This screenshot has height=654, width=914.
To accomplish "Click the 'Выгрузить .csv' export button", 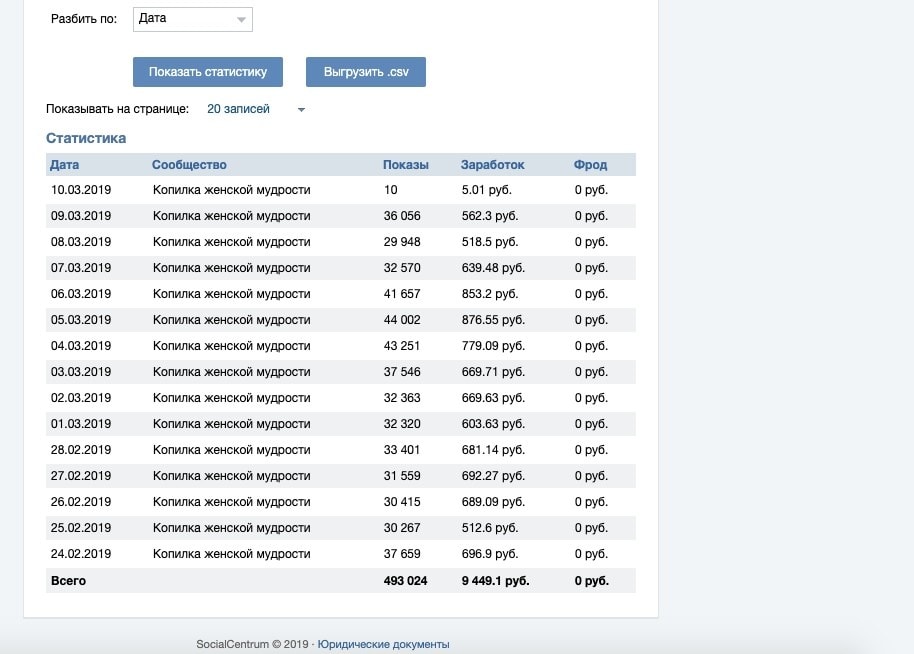I will [366, 72].
